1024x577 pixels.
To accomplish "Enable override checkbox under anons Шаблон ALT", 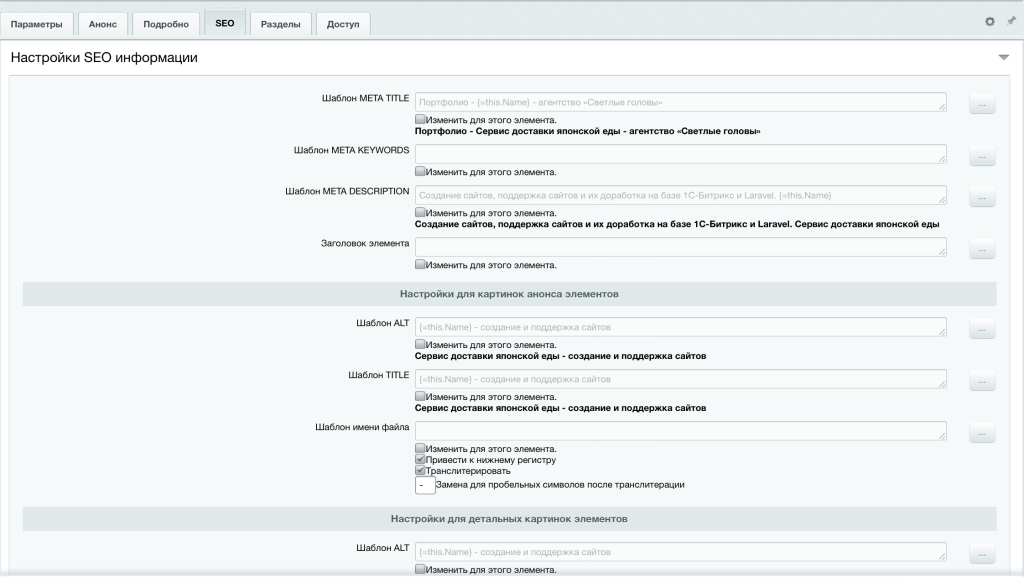I will pyautogui.click(x=420, y=345).
